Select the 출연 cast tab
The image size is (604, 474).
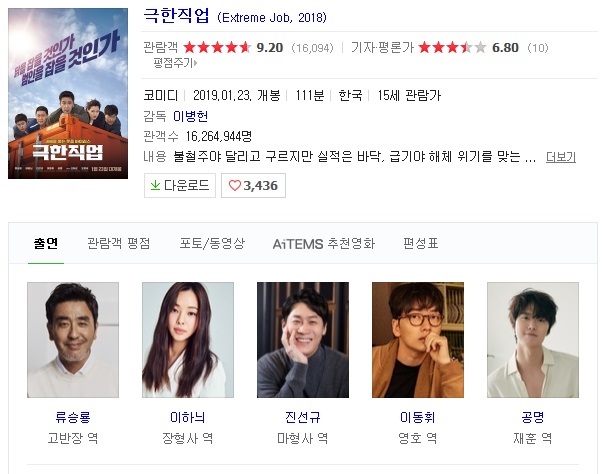pyautogui.click(x=46, y=243)
